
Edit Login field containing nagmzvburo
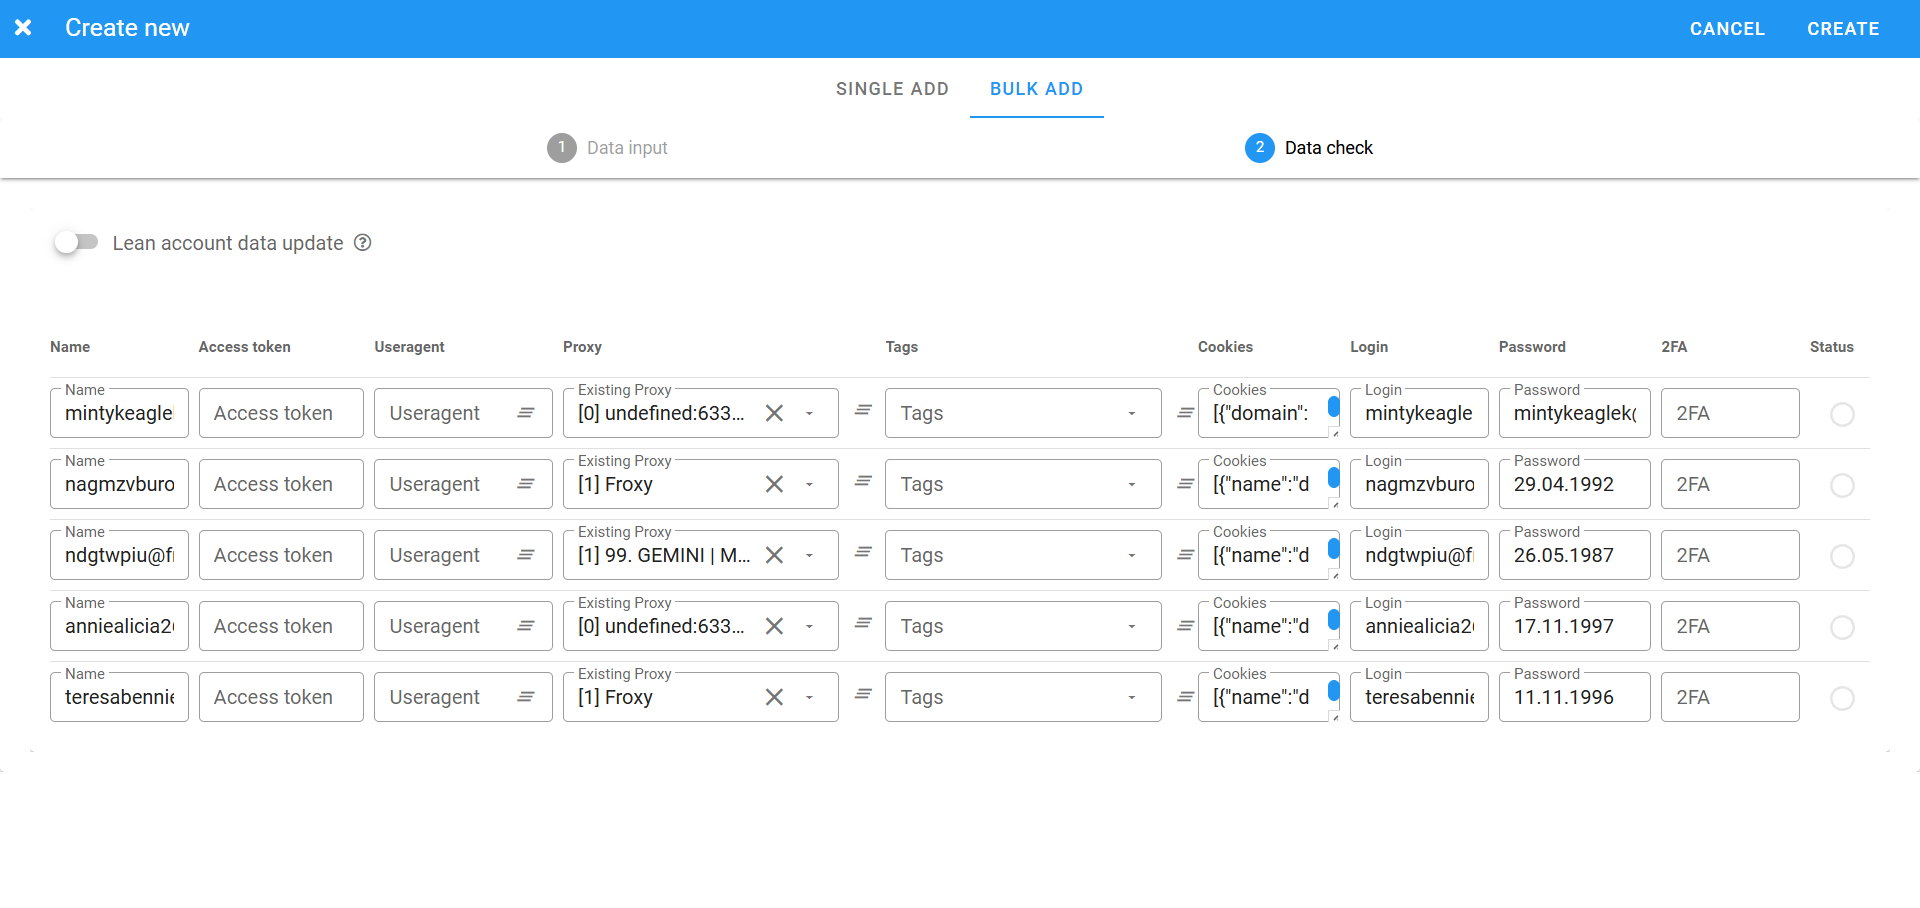point(1419,484)
